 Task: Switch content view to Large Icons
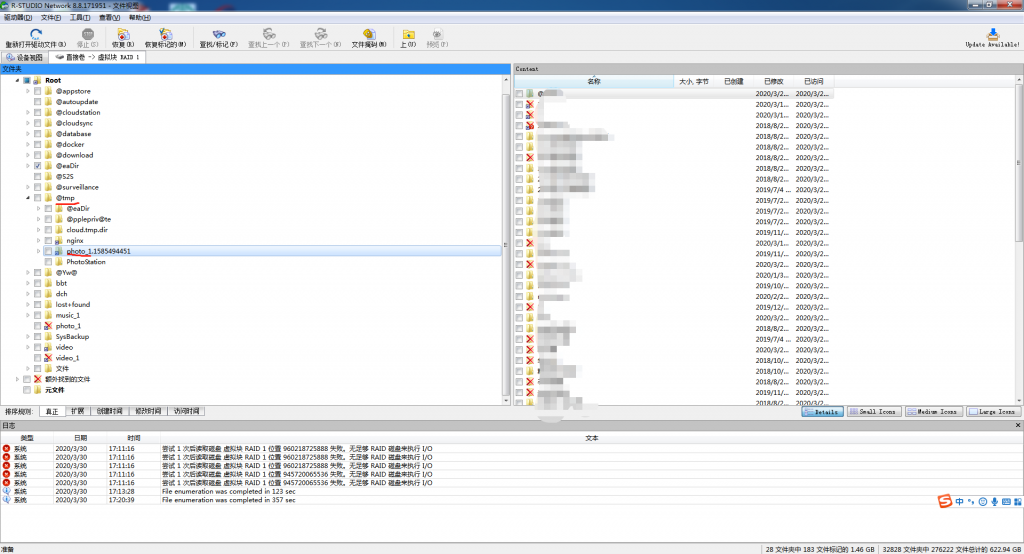coord(991,411)
